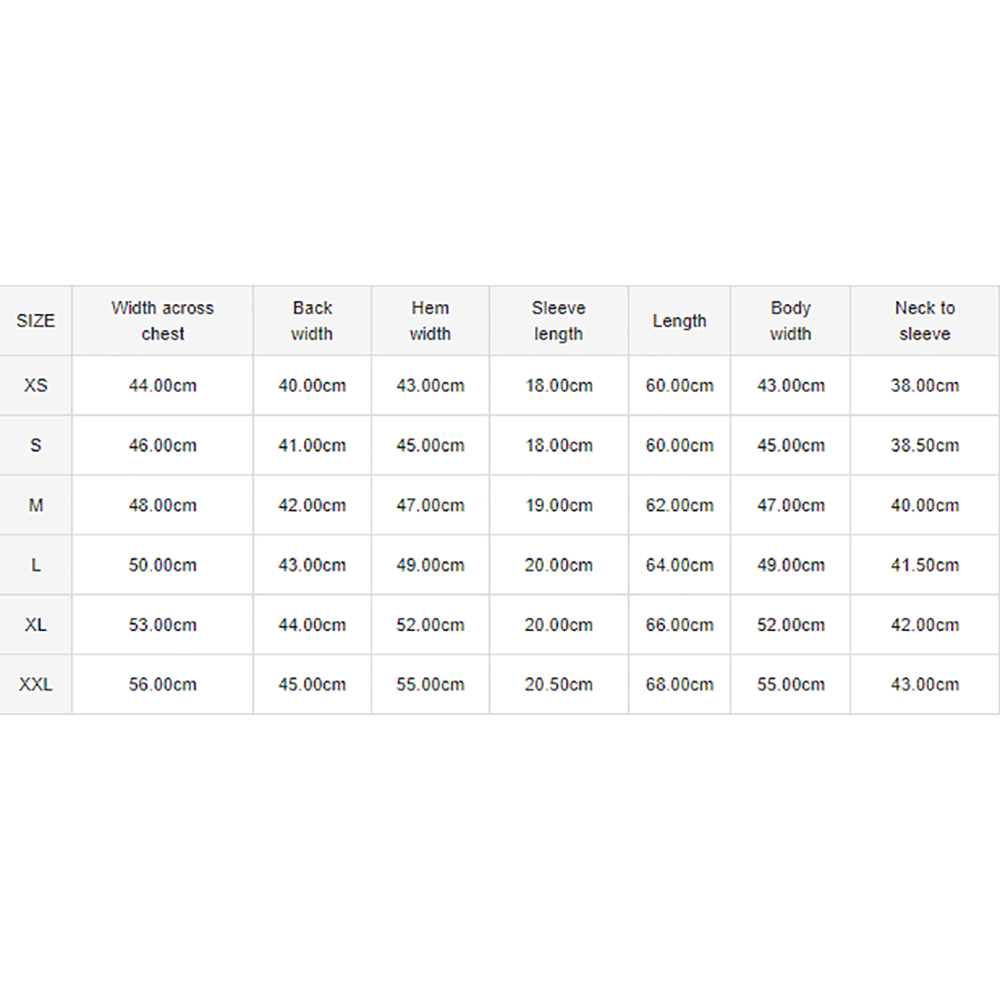
Task: Click the XL size row label
Action: [x=36, y=625]
